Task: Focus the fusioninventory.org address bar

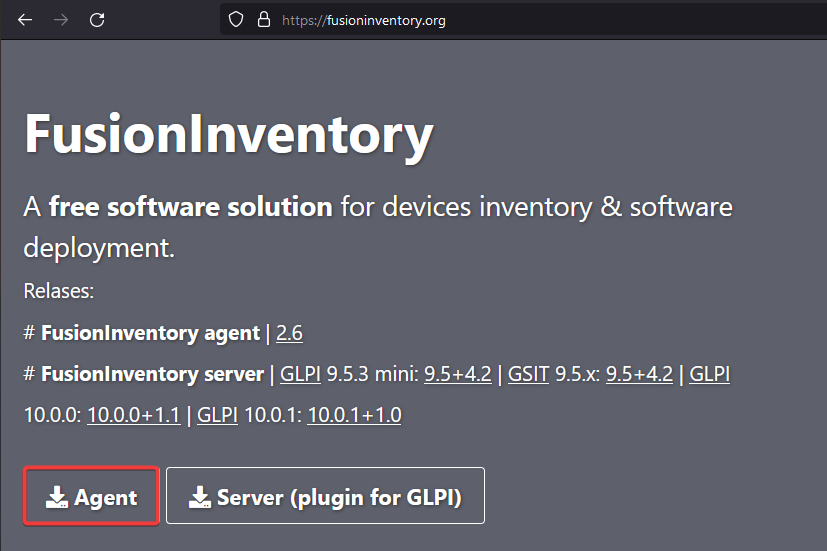Action: point(500,19)
